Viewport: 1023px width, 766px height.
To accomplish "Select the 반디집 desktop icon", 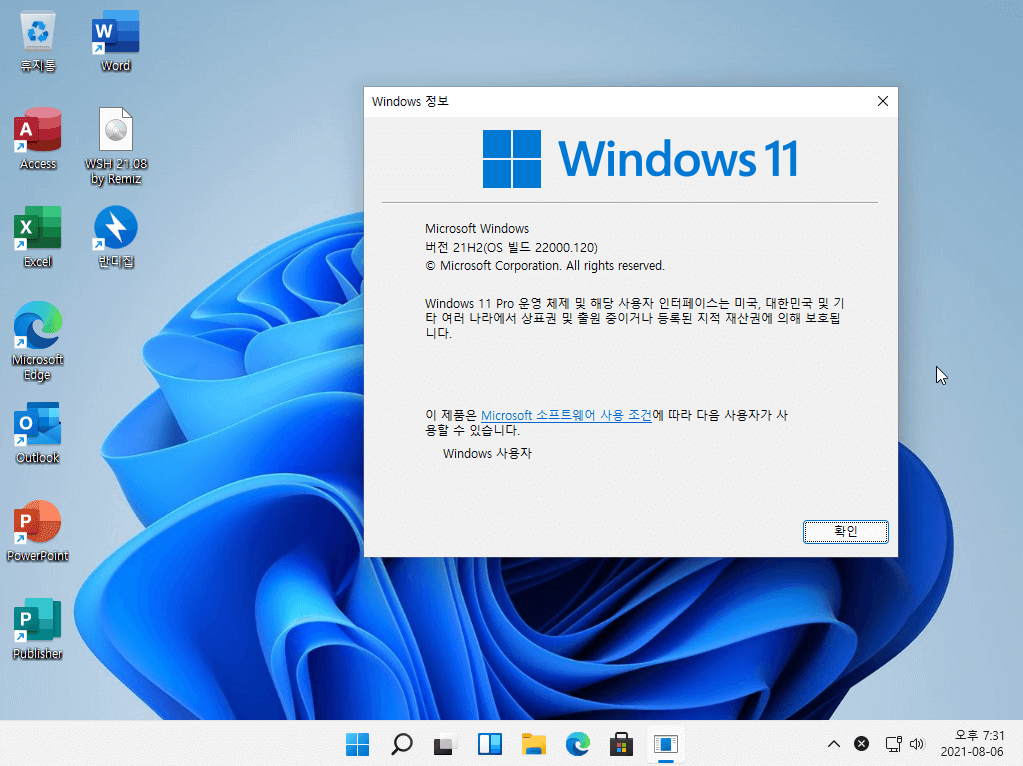I will tap(115, 237).
